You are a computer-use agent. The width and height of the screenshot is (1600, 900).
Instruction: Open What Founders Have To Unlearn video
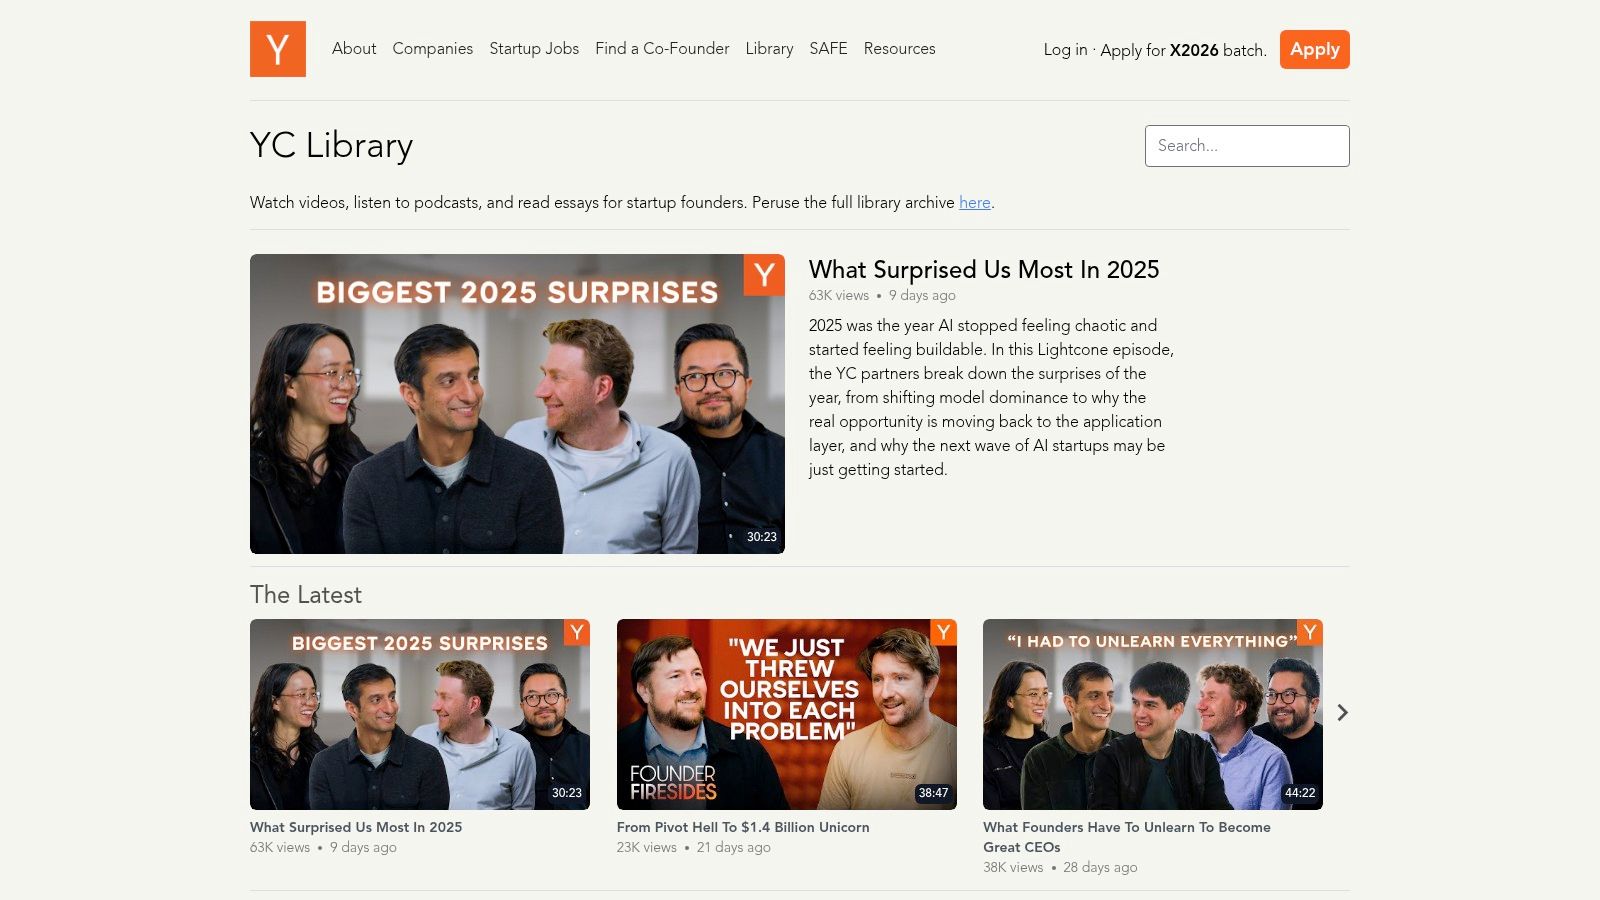tap(1126, 837)
